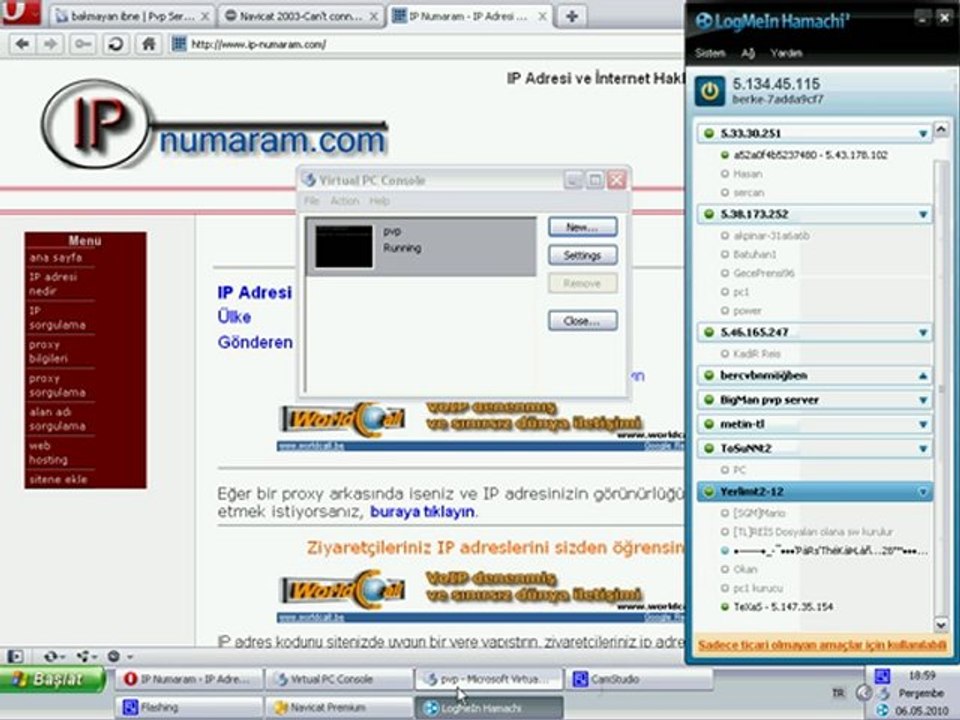
Task: Close the Navicat 2003 tab
Action: [373, 17]
